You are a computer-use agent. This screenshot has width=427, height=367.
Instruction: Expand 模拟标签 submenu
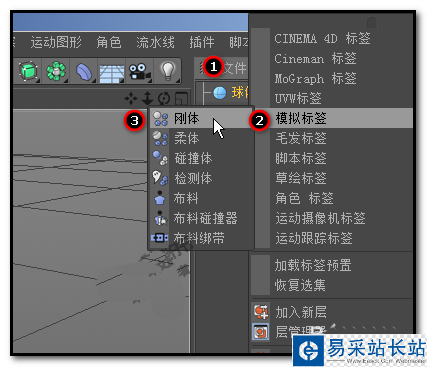click(x=332, y=118)
